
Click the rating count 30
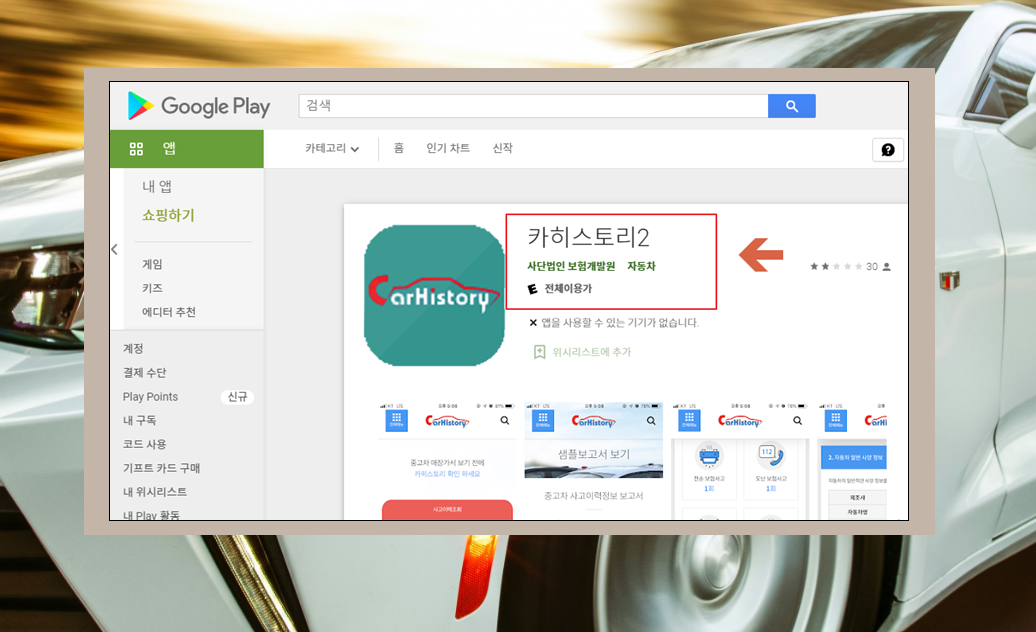pyautogui.click(x=871, y=267)
